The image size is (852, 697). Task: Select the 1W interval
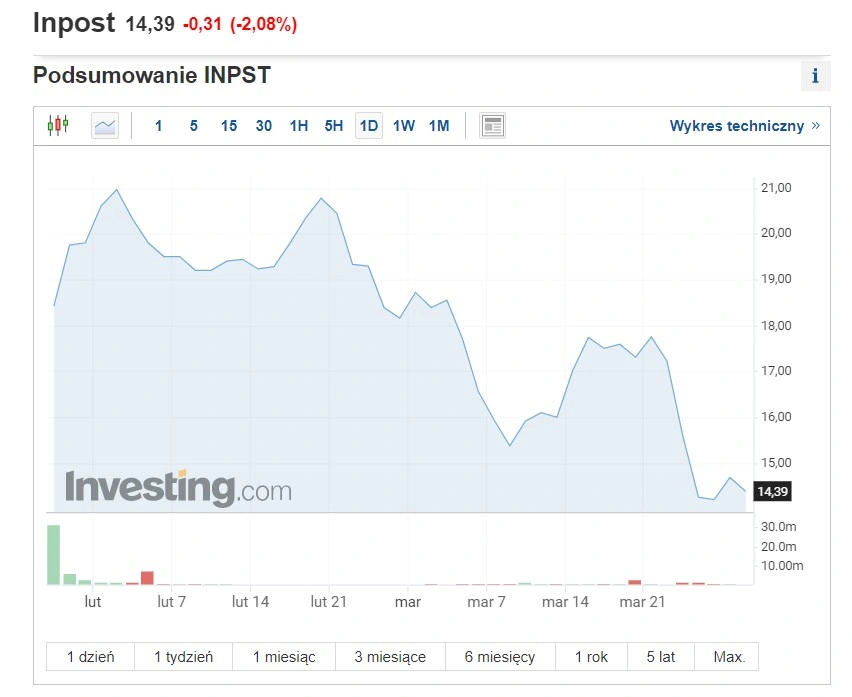click(x=404, y=126)
